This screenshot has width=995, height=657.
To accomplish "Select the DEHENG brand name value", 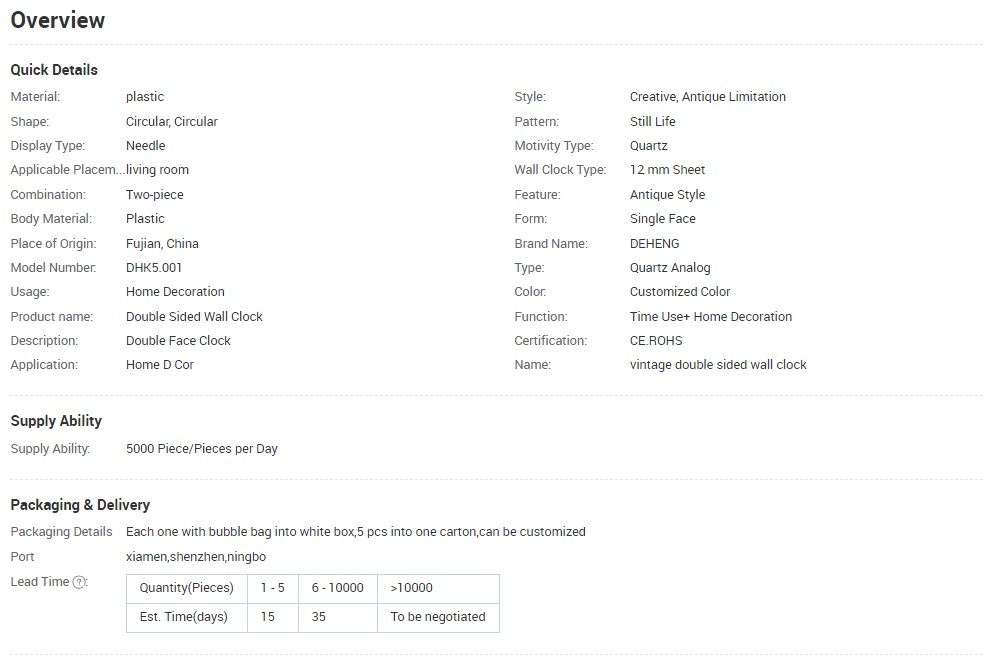I will coord(654,243).
